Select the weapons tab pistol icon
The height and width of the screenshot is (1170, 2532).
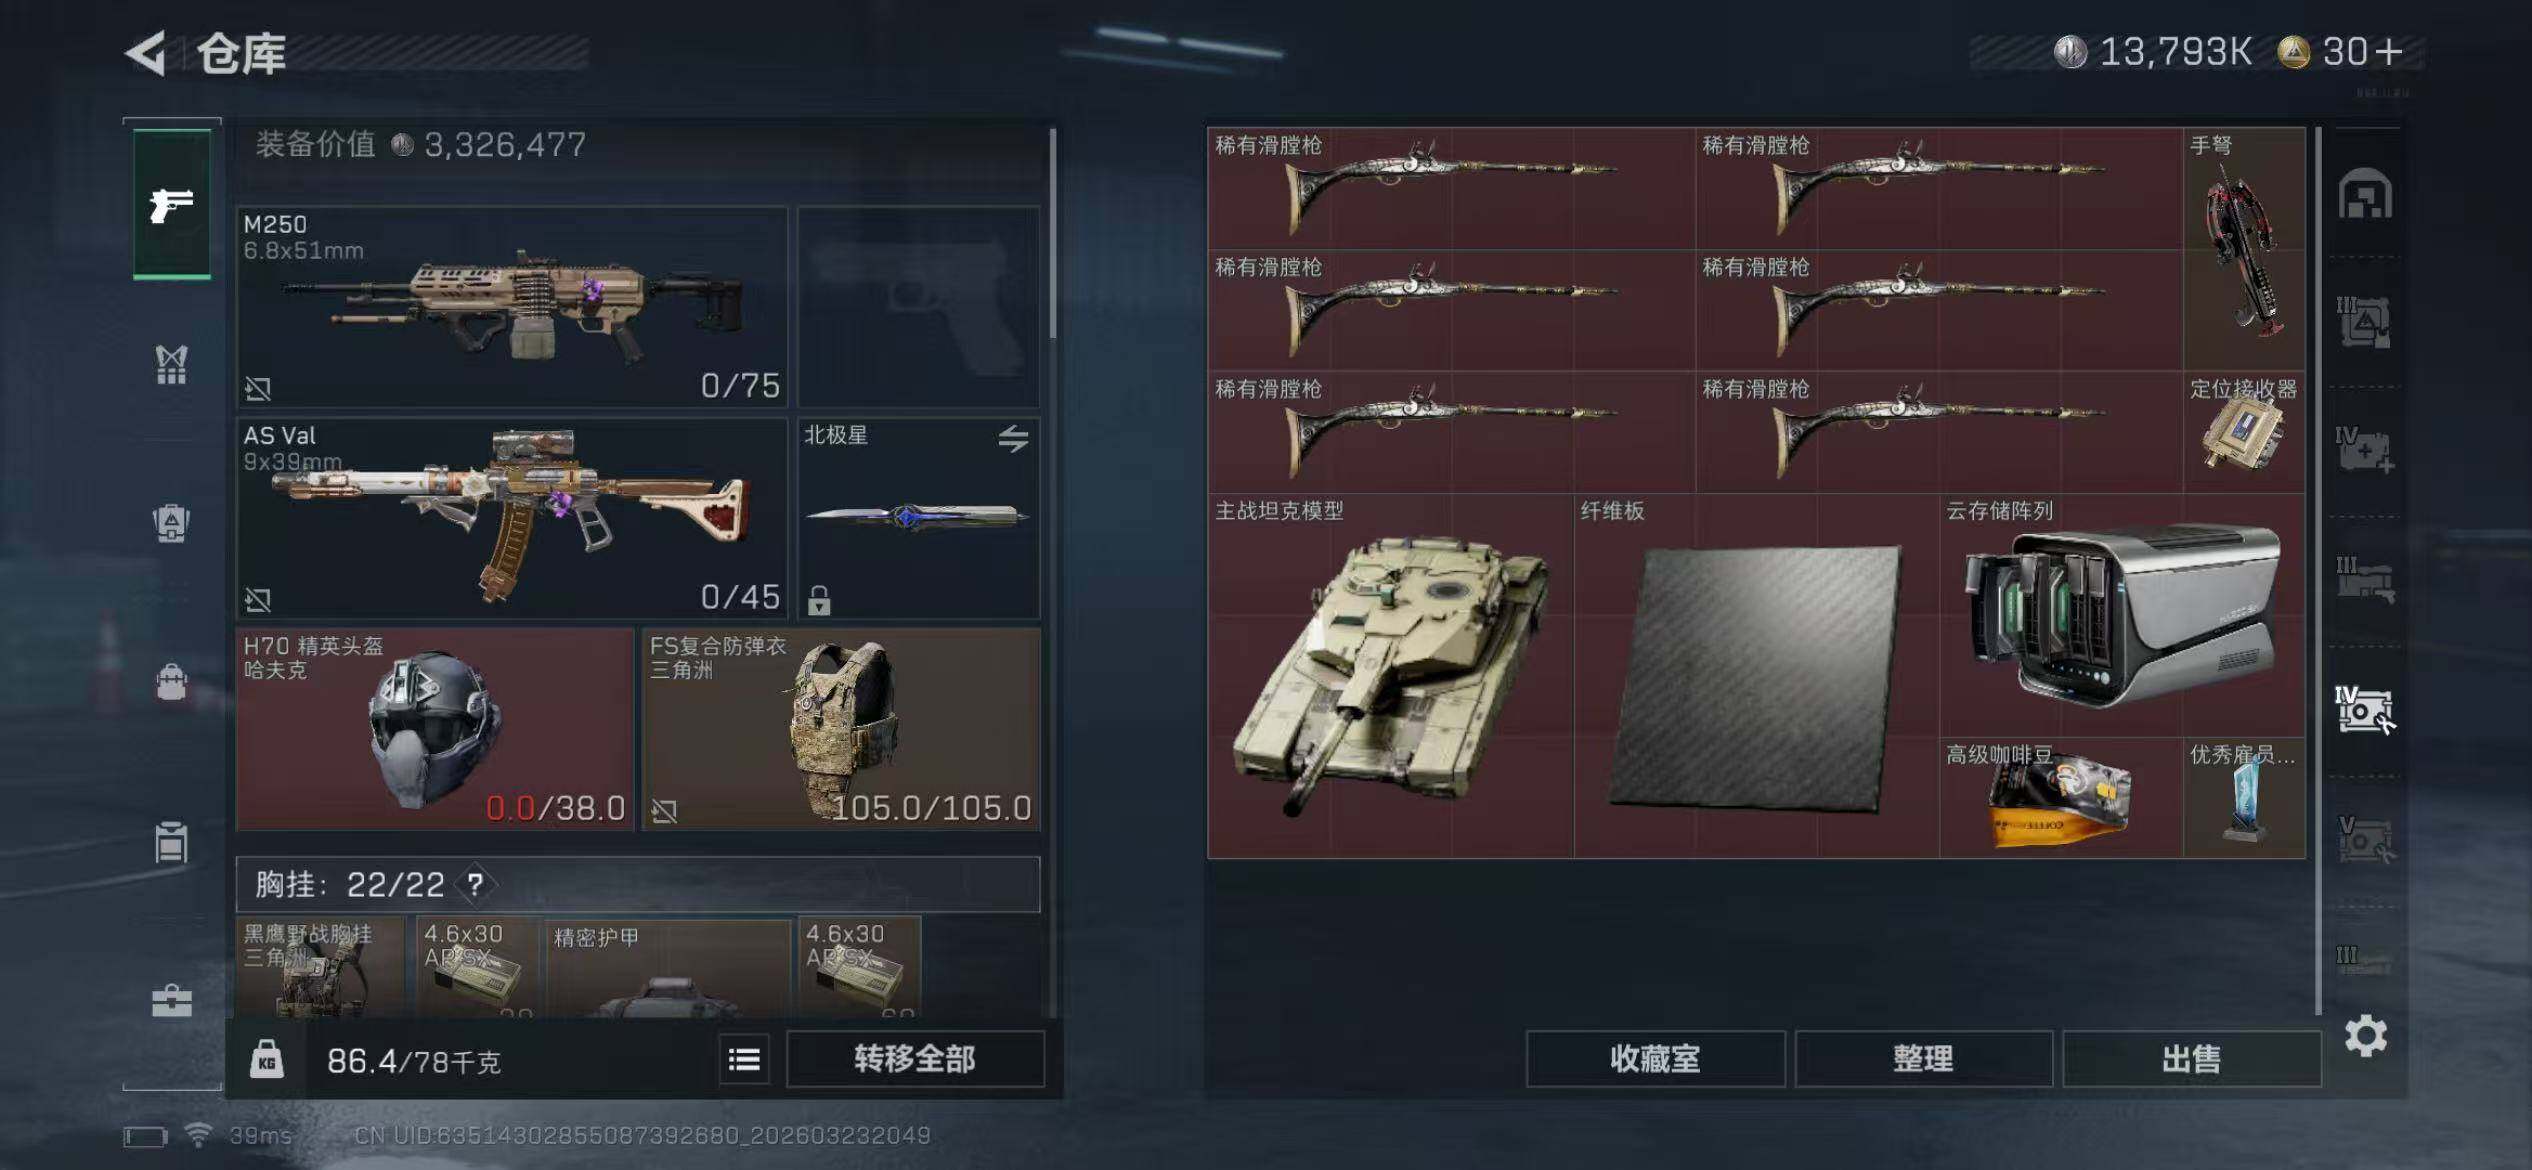[172, 204]
